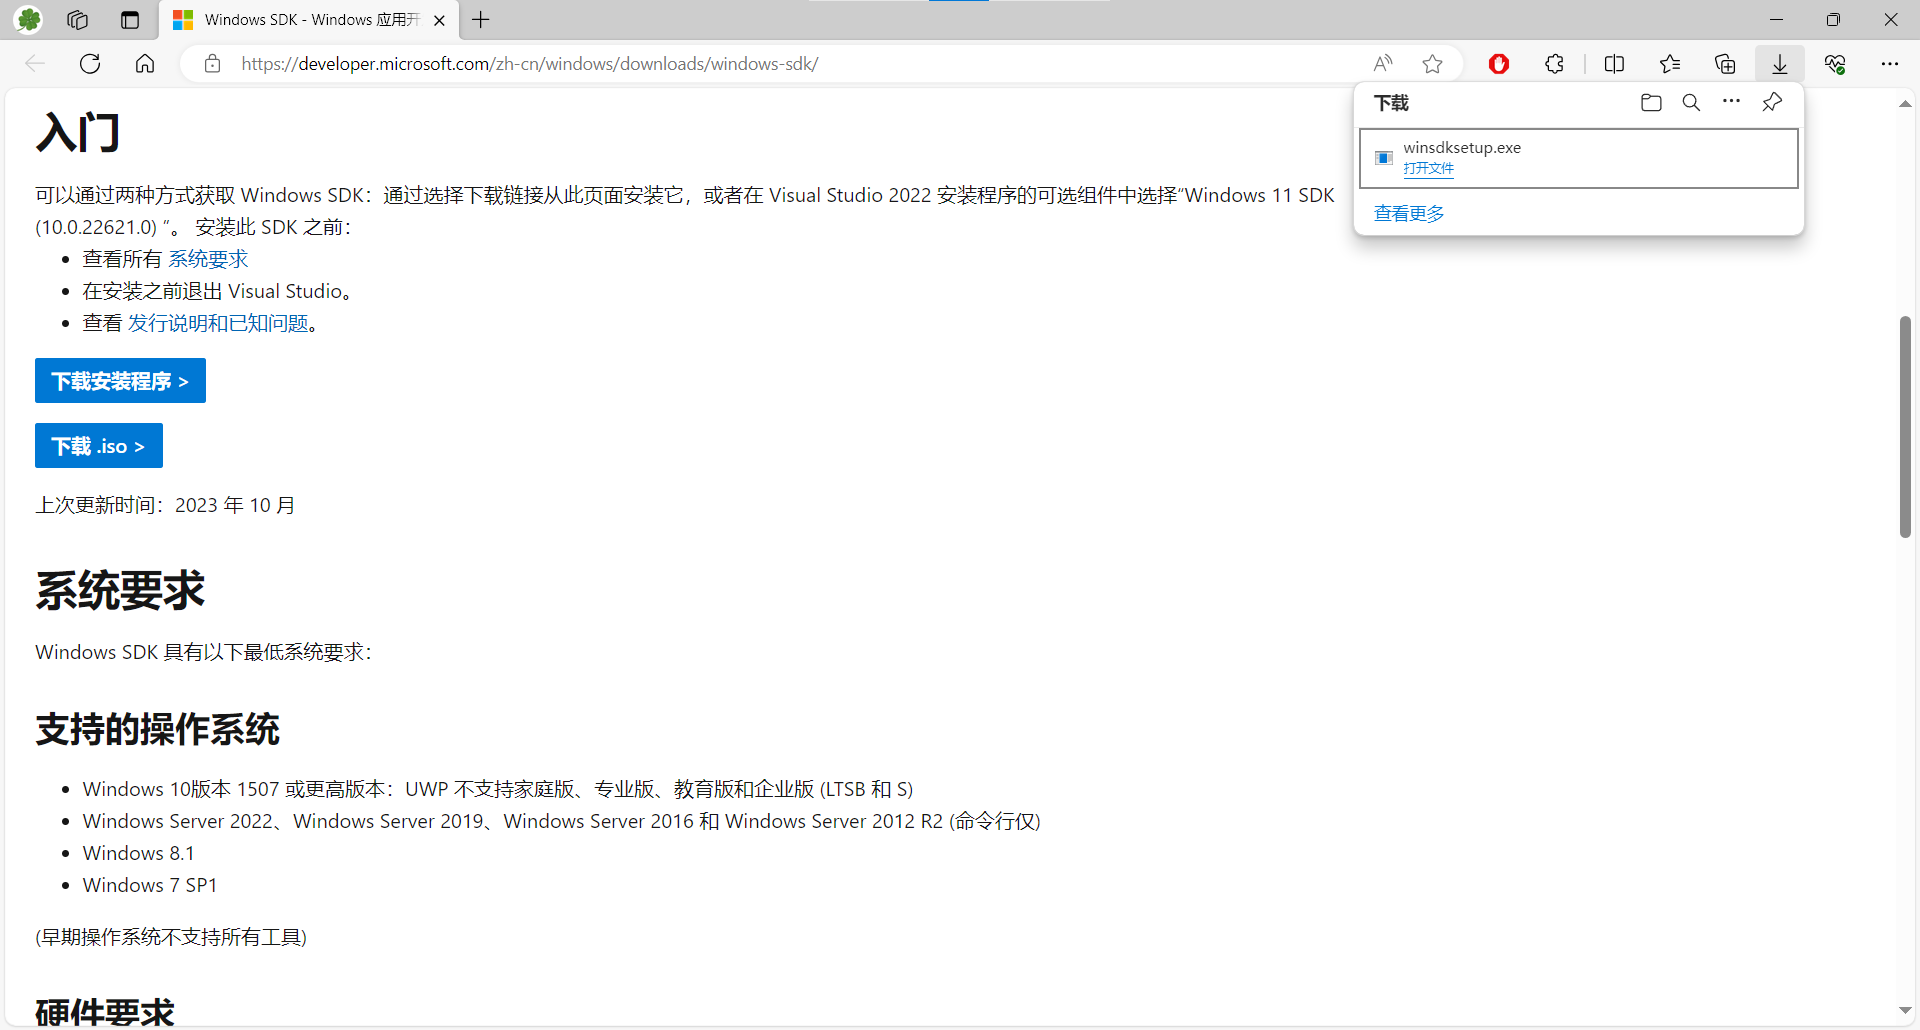The image size is (1920, 1030).
Task: Click the 查看更多 link
Action: click(1409, 213)
